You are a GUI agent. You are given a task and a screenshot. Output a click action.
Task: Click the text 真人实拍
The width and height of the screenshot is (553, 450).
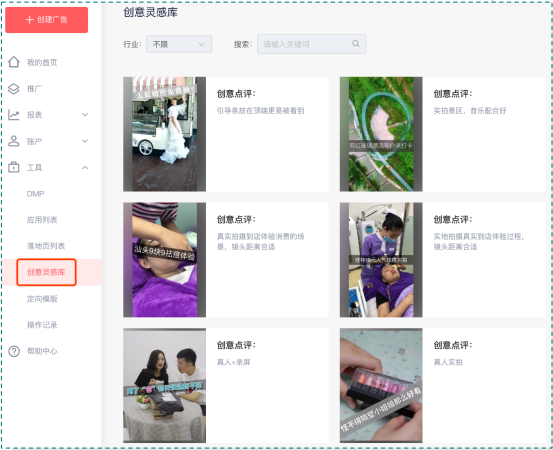(448, 362)
